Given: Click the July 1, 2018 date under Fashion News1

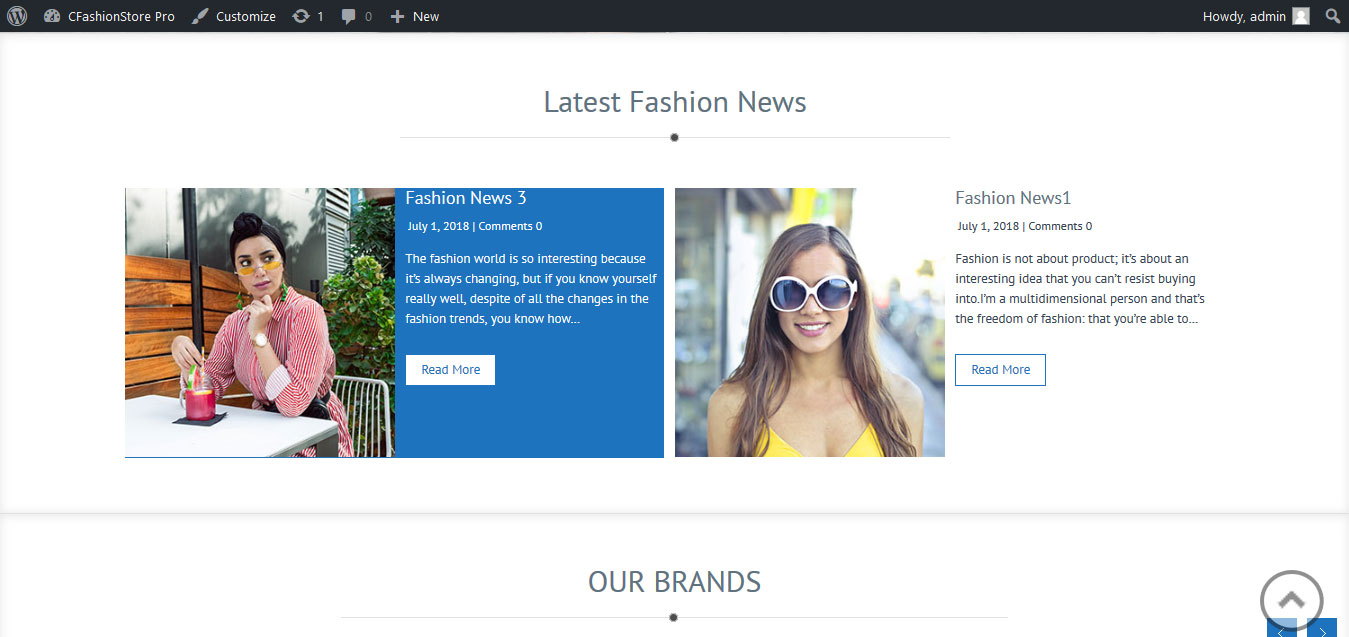Looking at the screenshot, I should [989, 226].
